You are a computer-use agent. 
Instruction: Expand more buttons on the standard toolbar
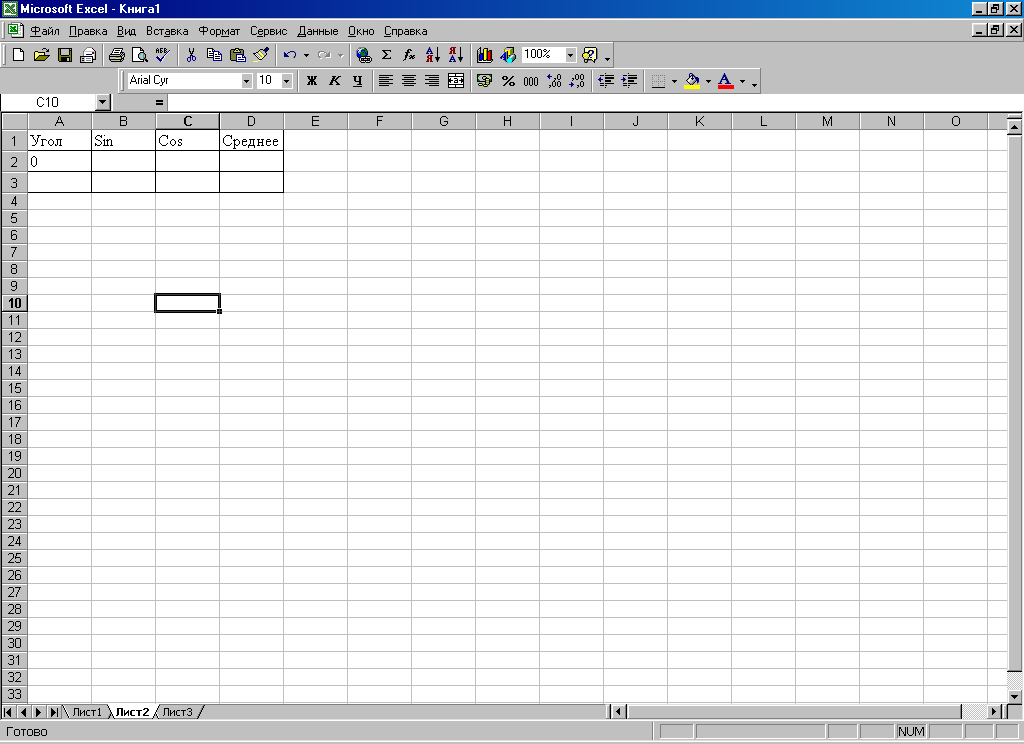coord(607,57)
